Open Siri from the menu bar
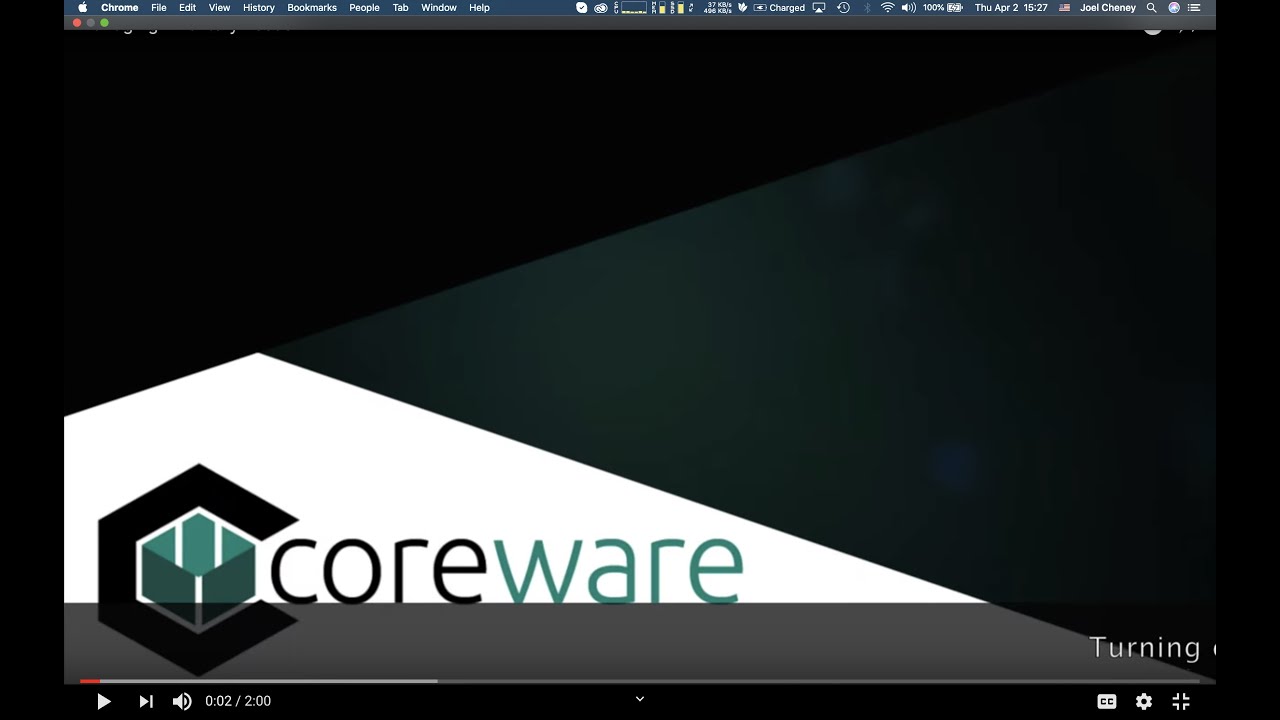 (x=1174, y=8)
